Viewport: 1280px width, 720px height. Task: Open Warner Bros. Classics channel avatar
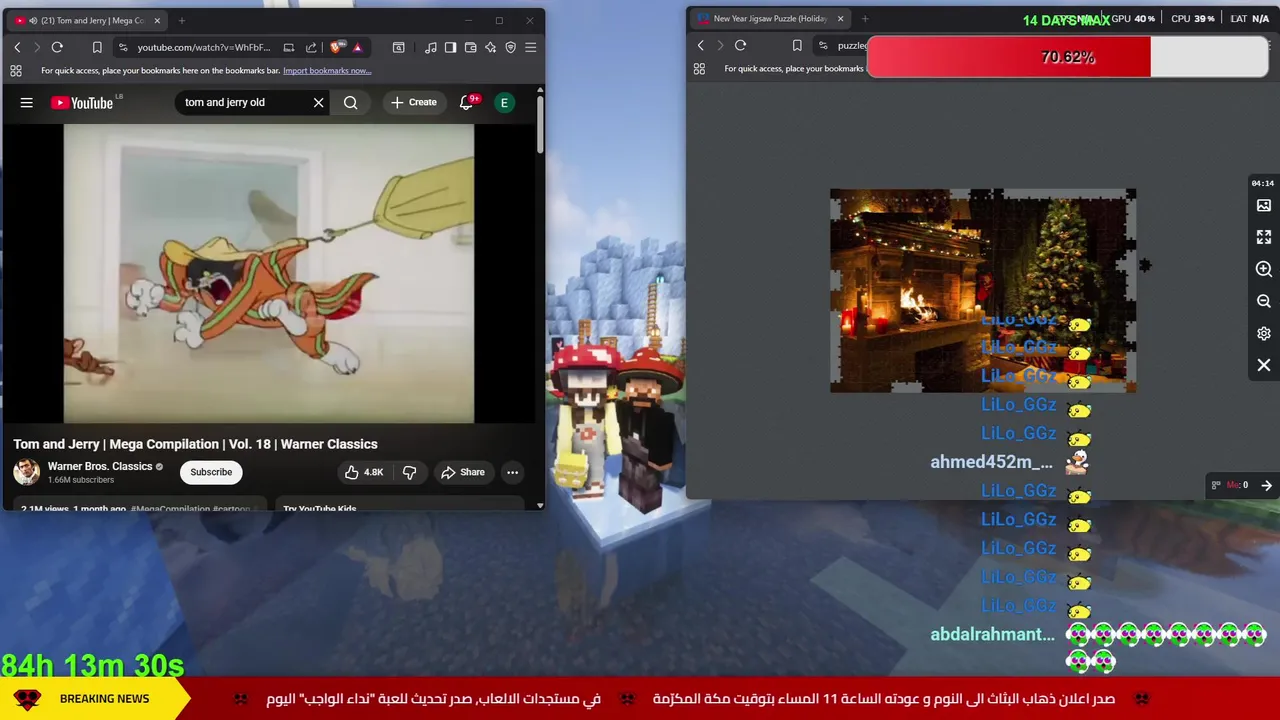tap(26, 472)
